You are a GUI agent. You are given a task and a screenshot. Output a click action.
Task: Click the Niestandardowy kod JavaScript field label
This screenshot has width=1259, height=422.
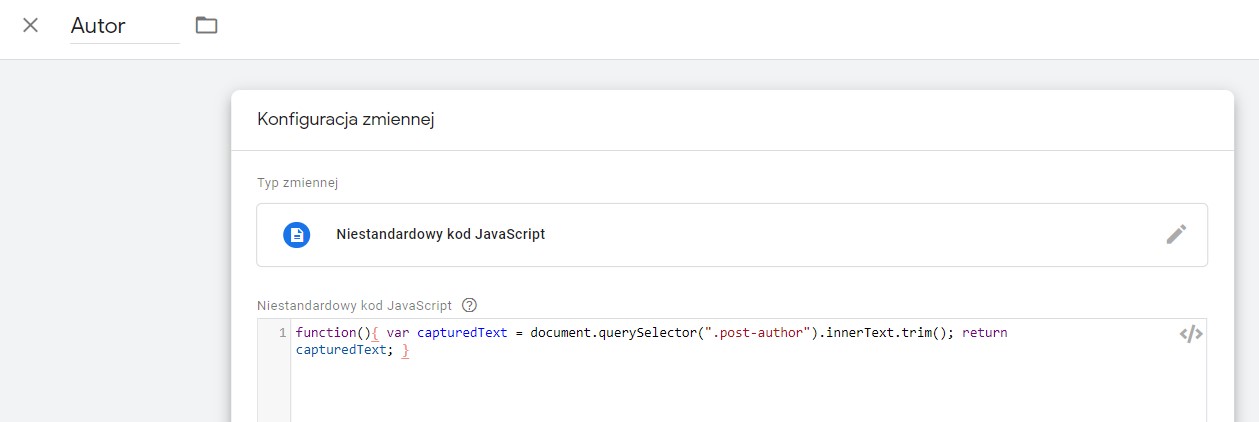[x=354, y=305]
